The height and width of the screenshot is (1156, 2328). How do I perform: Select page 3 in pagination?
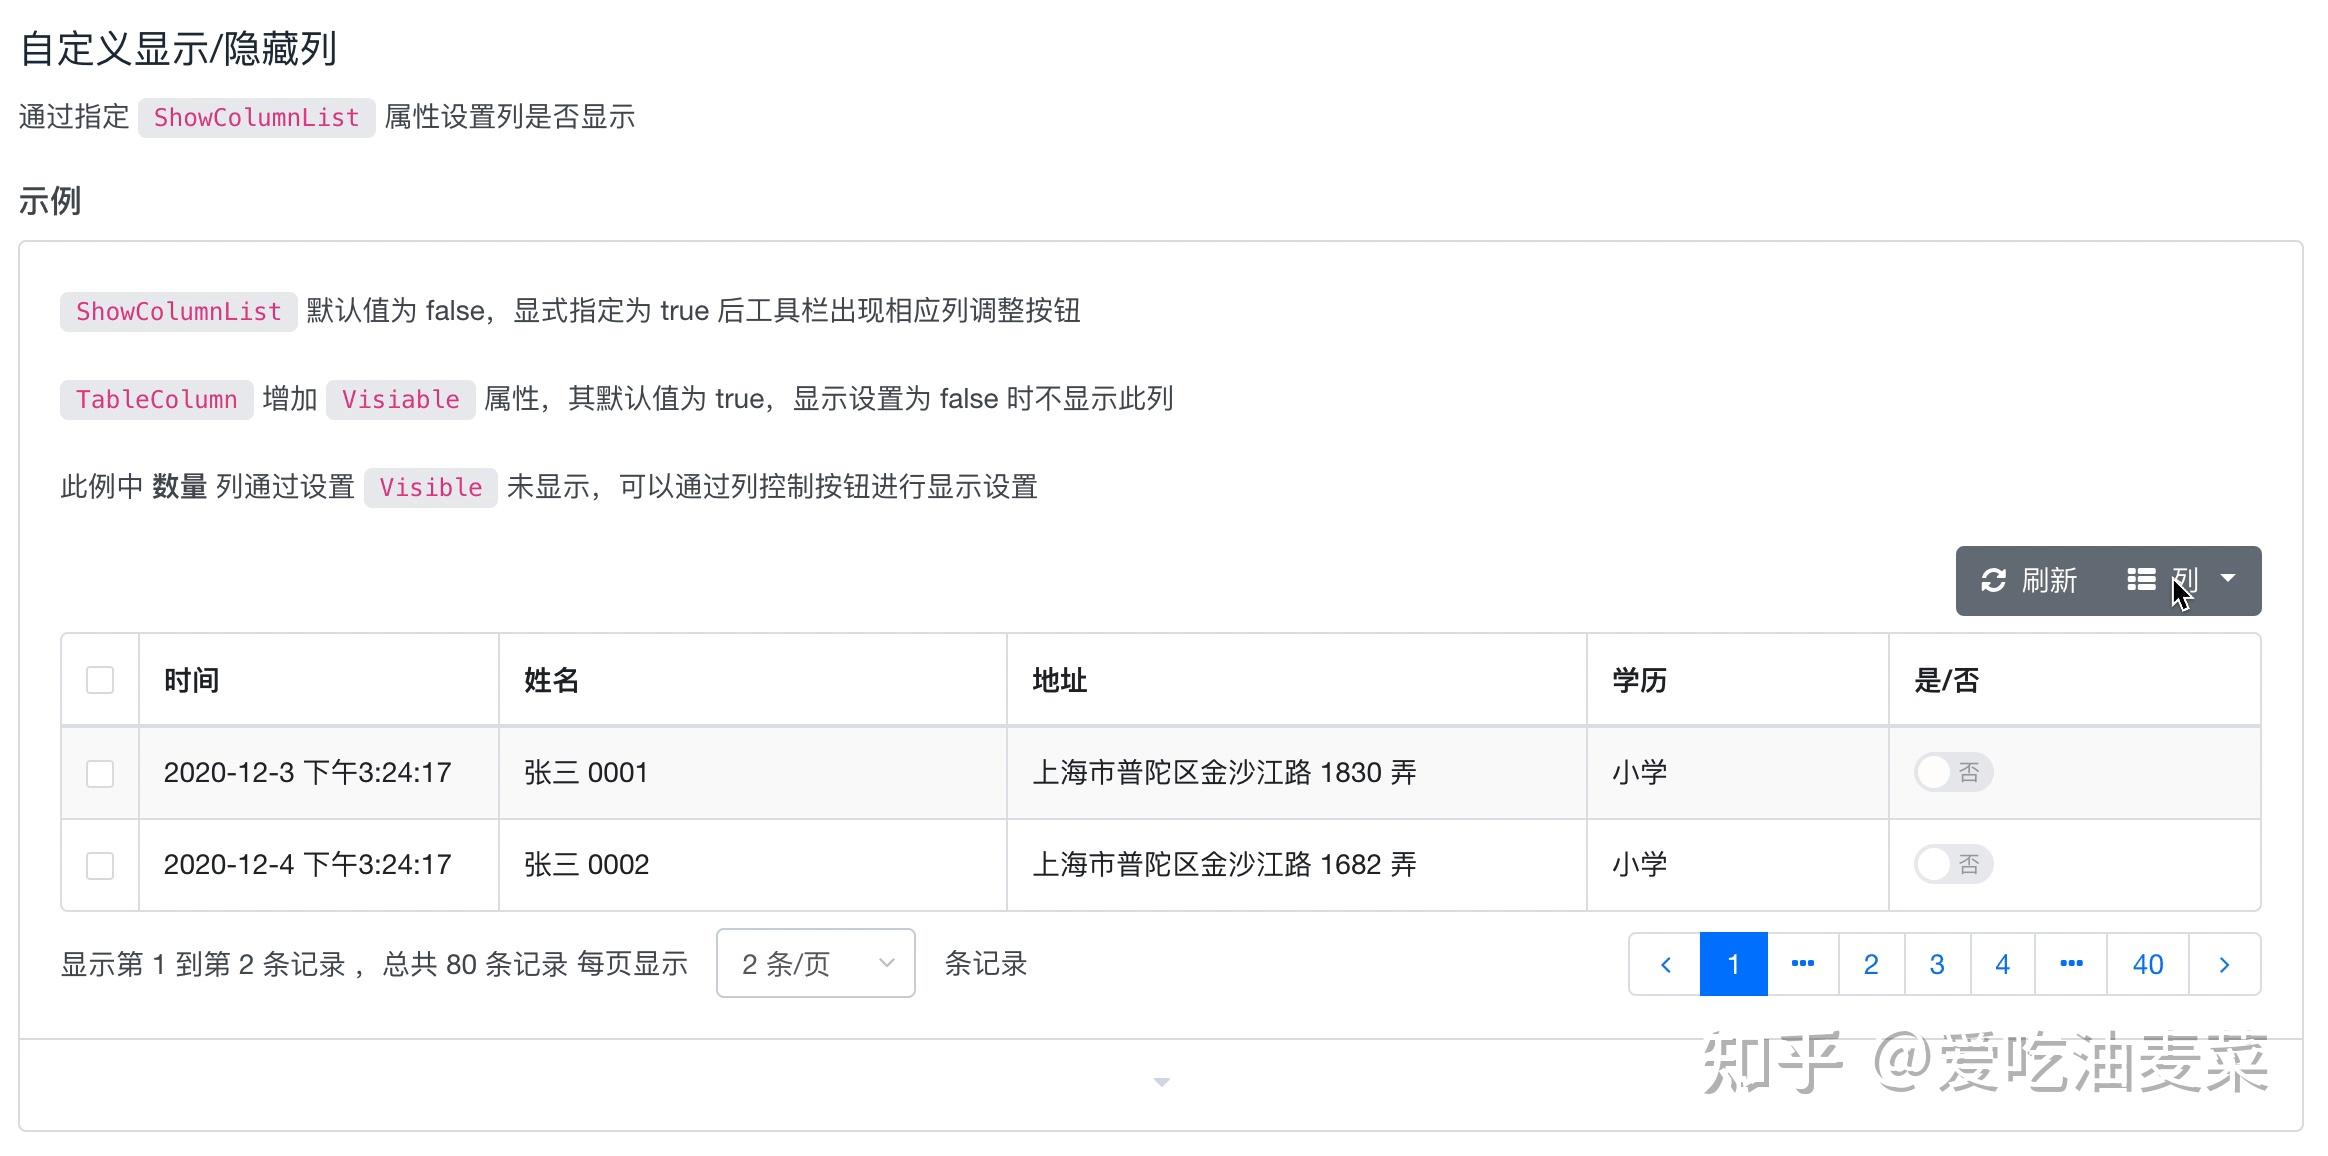[x=1937, y=963]
